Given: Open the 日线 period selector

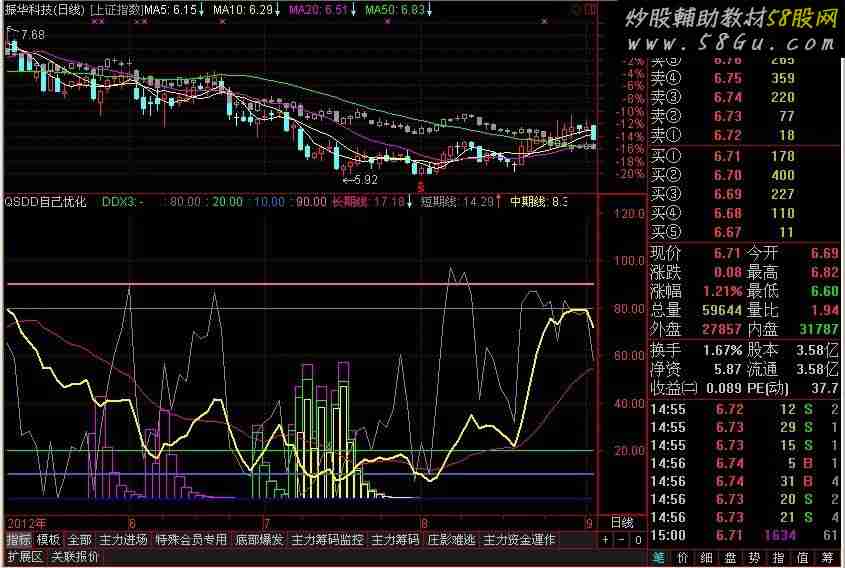Looking at the screenshot, I should 621,522.
